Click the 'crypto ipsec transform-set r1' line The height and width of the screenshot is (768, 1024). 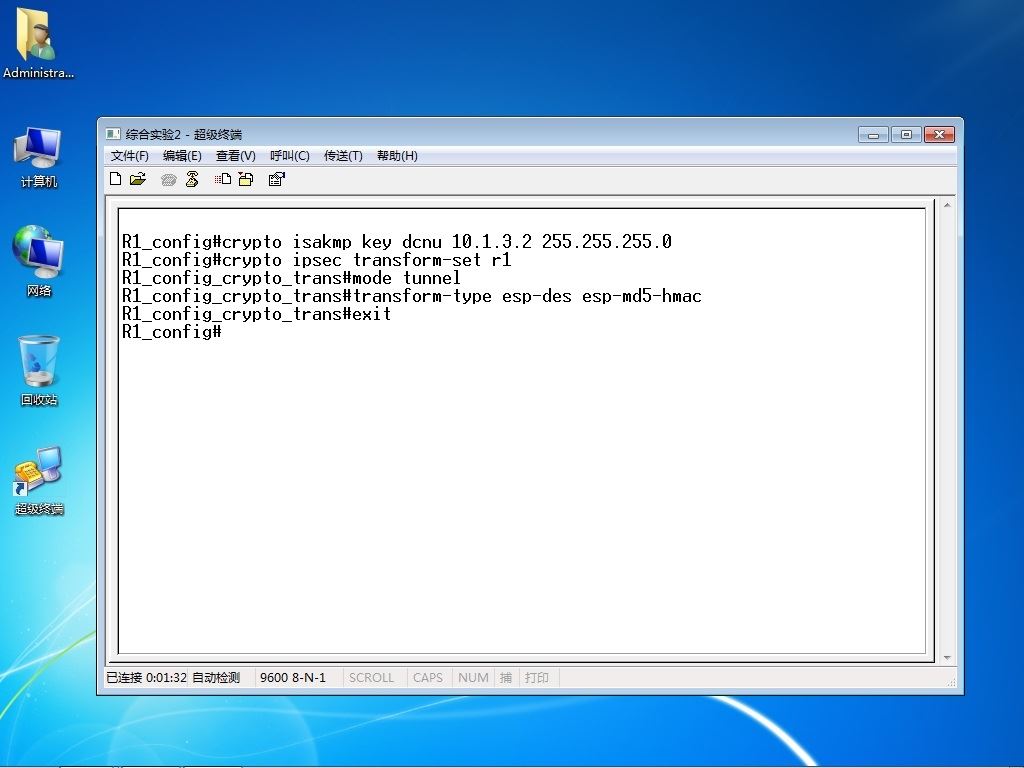click(x=317, y=260)
